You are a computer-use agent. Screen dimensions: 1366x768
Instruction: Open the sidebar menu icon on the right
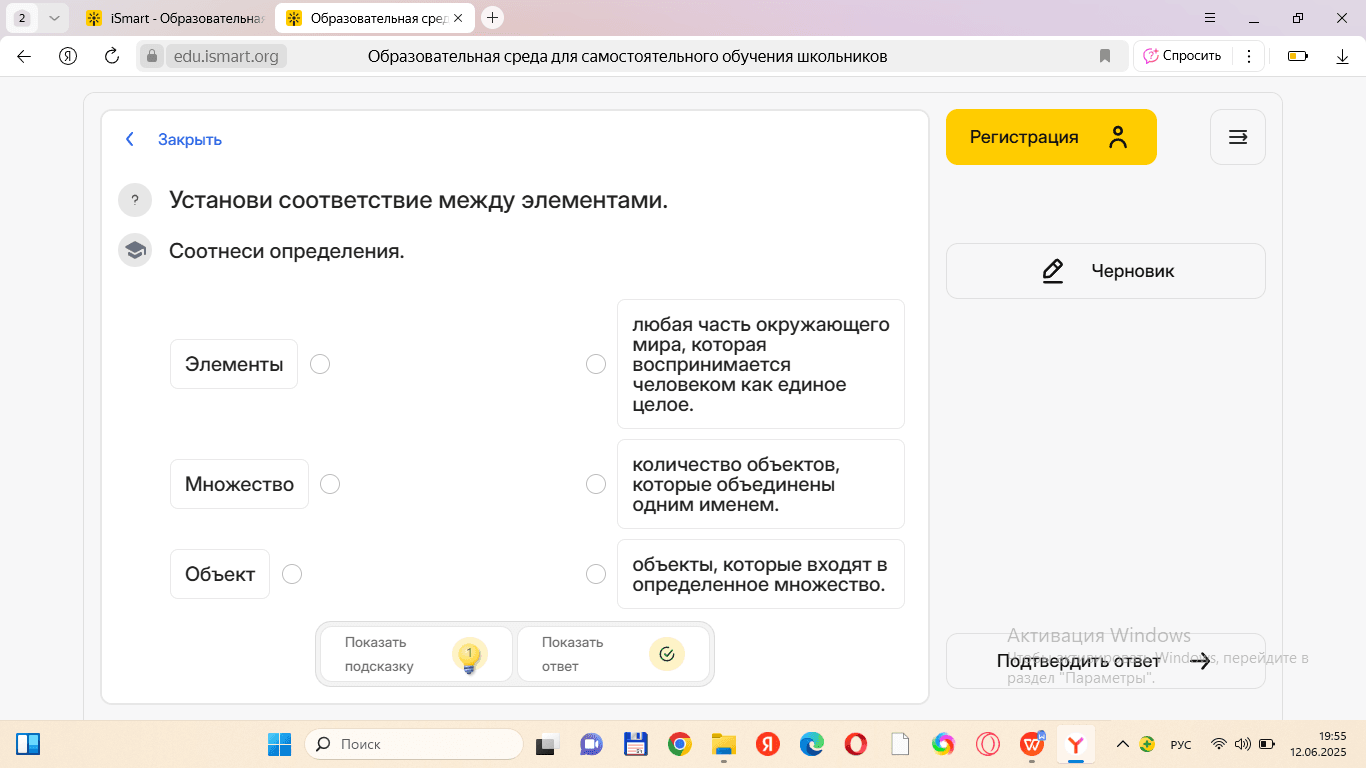tap(1237, 137)
